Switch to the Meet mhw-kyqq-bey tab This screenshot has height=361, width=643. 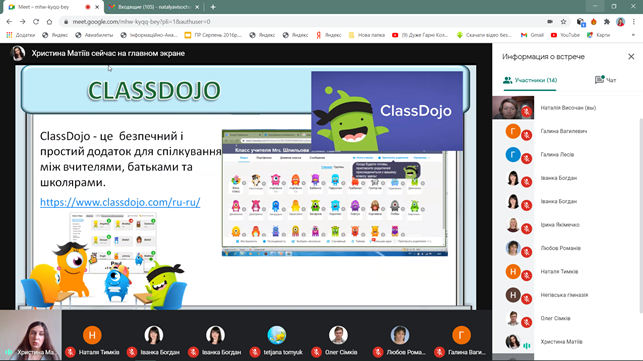tap(51, 7)
